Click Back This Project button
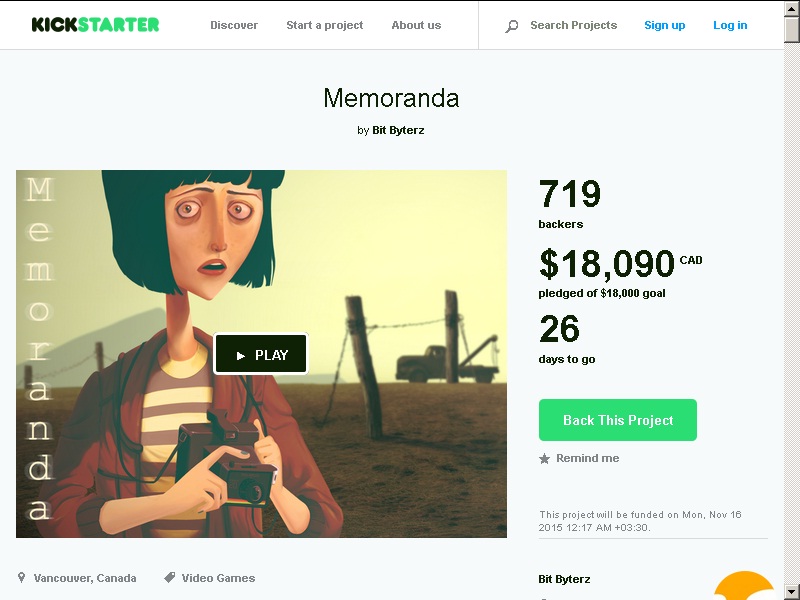 point(617,420)
